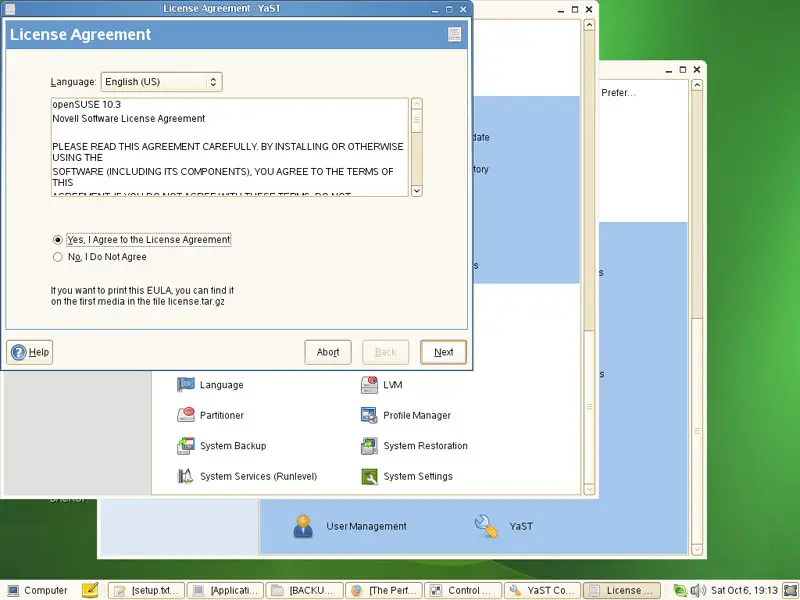Switch to Applicati... taskbar window
This screenshot has height=600, width=800.
pos(226,590)
